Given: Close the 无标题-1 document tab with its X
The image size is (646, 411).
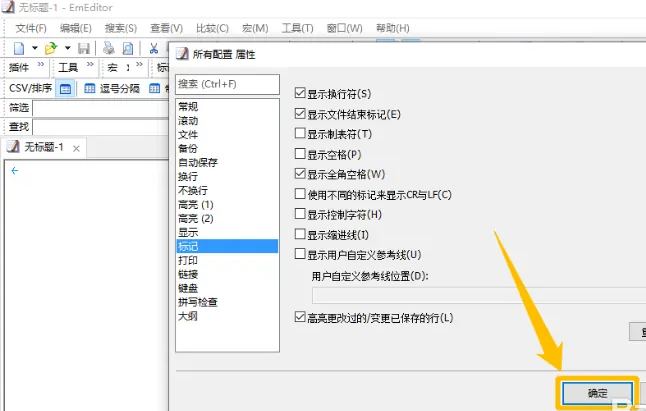Looking at the screenshot, I should pos(76,148).
